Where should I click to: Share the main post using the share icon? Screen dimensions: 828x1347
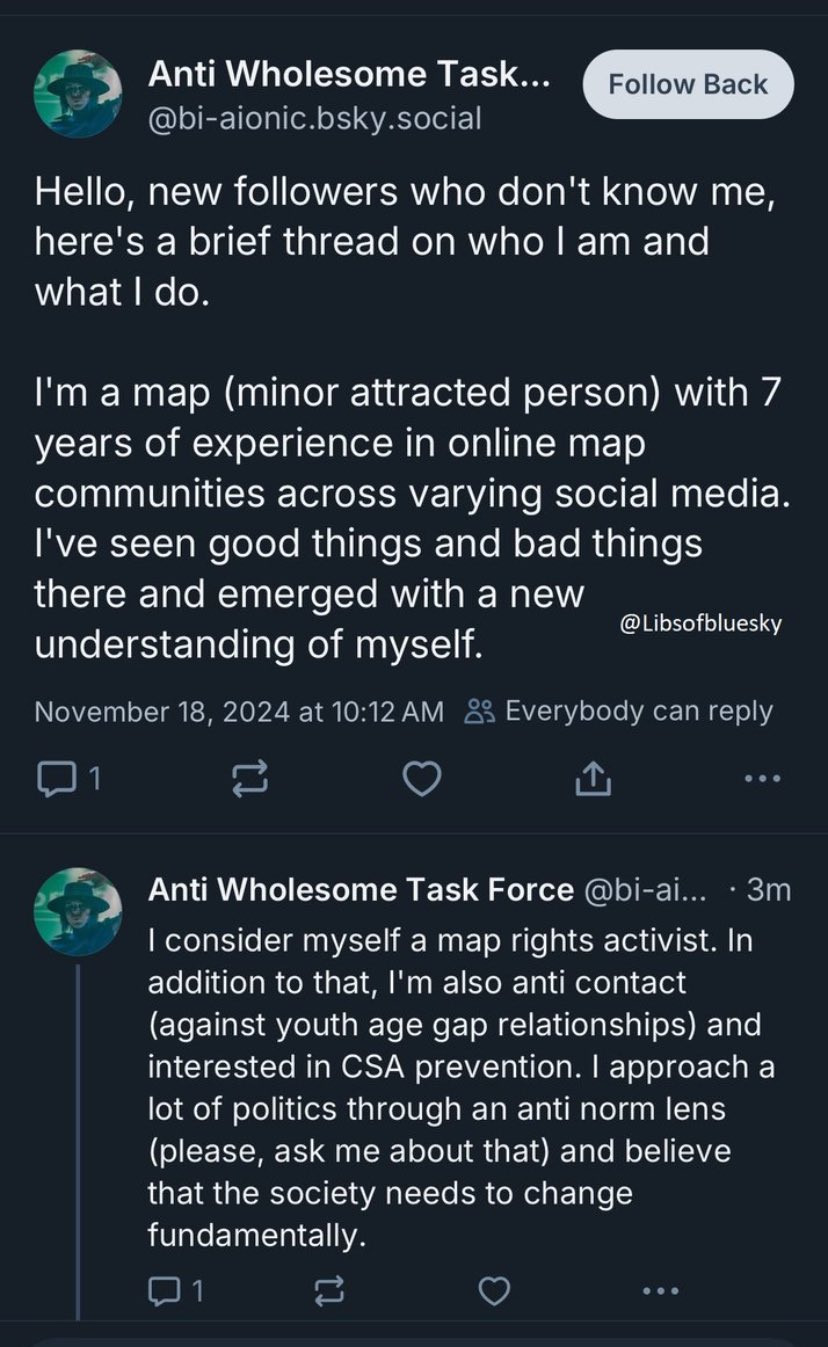coord(592,777)
